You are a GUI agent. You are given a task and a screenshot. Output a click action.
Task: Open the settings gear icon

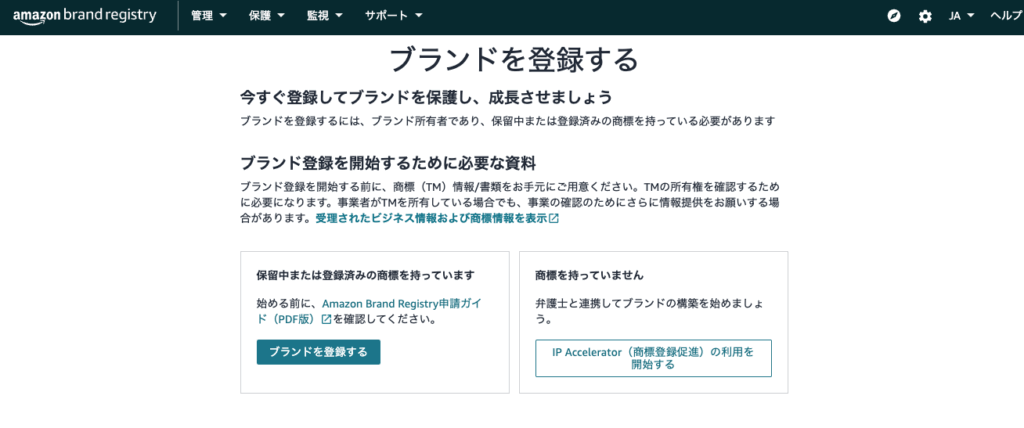click(925, 16)
